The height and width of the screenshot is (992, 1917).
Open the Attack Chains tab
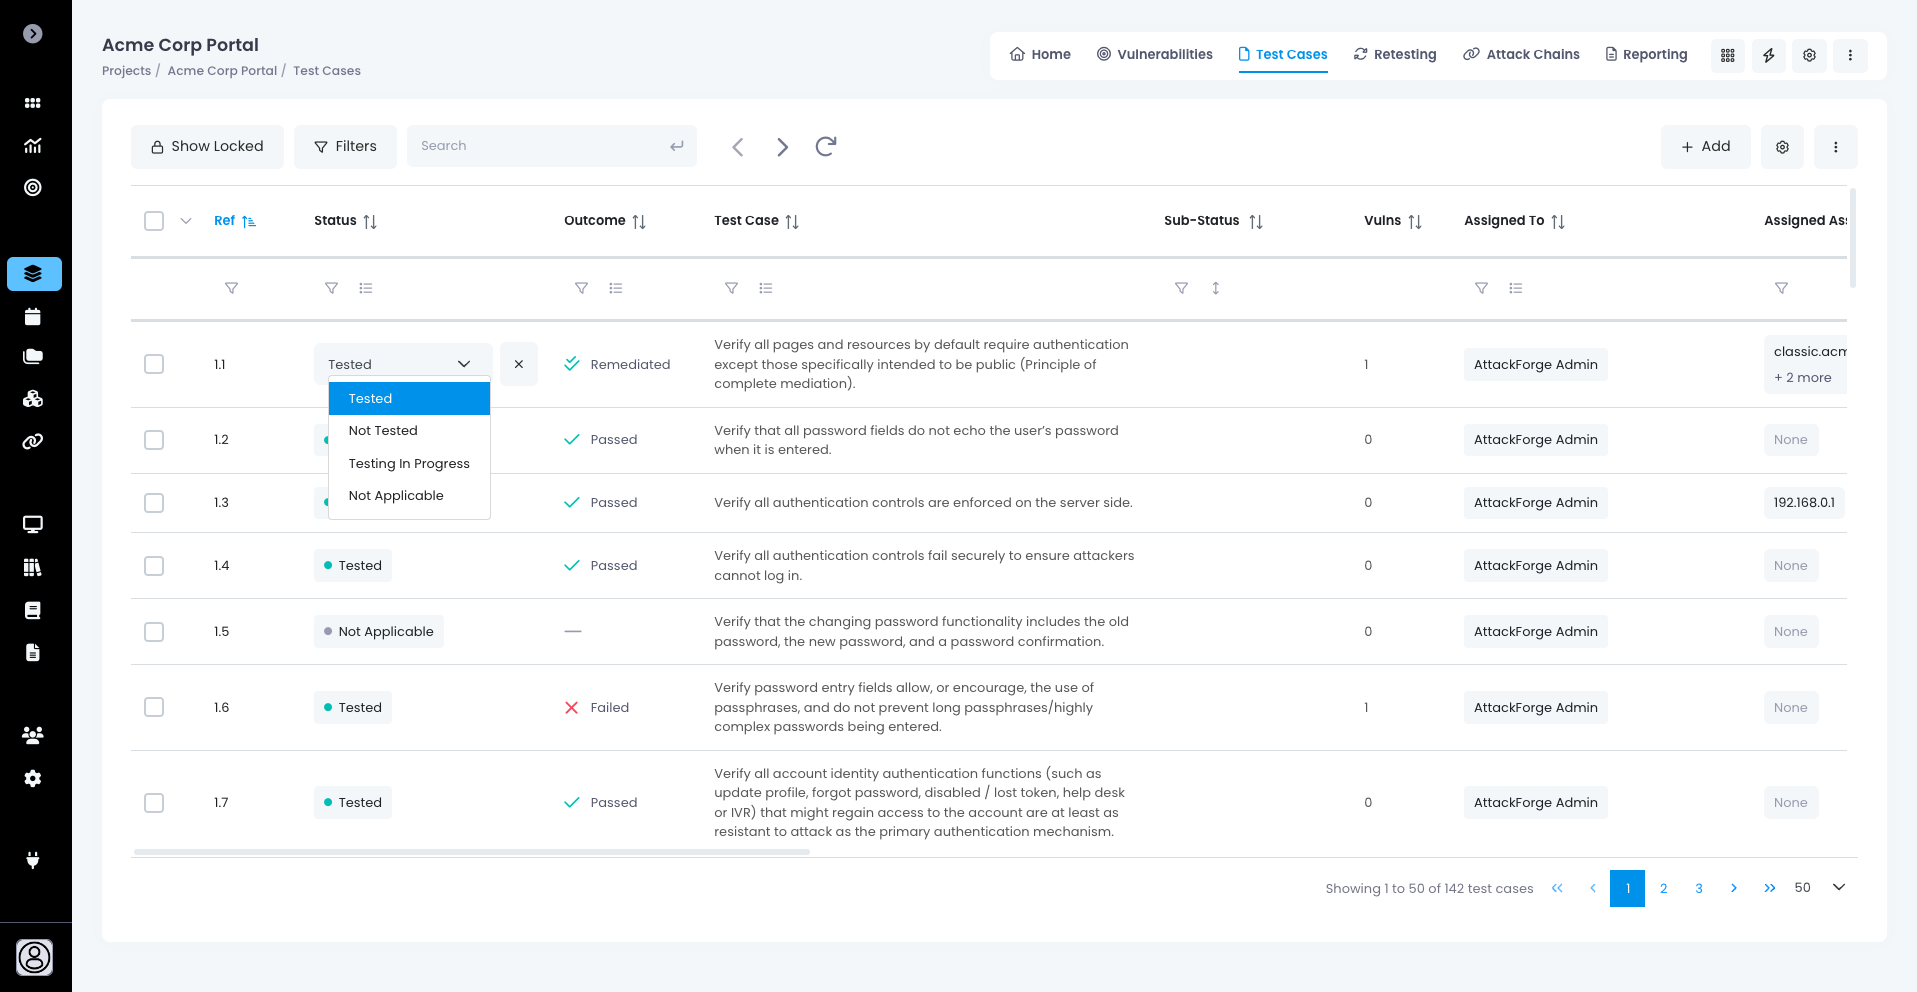coord(1521,55)
